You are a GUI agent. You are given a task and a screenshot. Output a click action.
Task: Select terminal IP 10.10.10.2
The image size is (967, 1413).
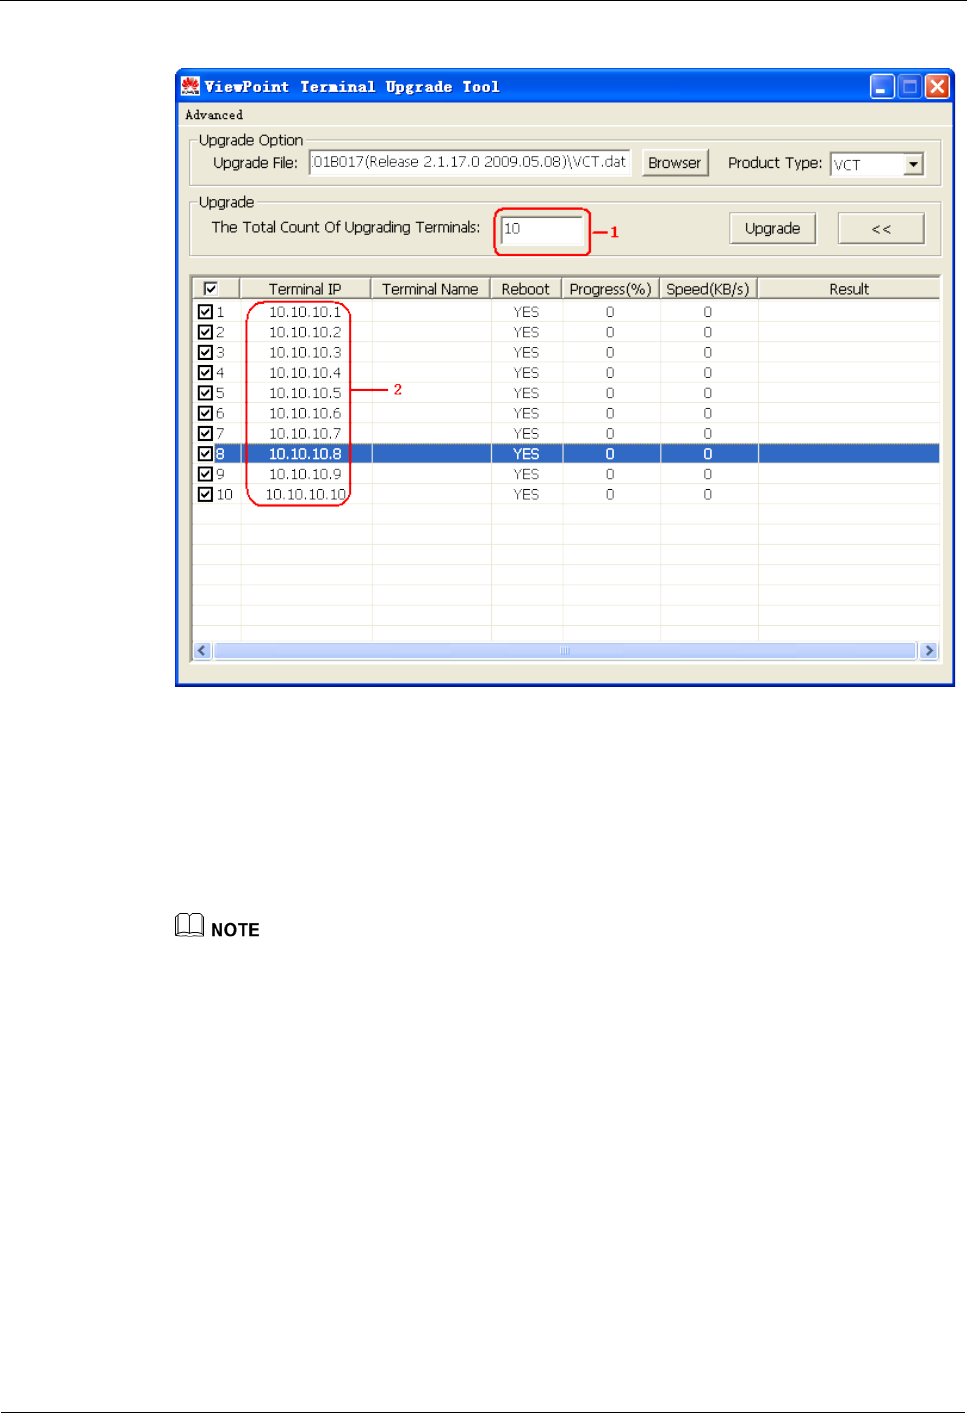(x=305, y=332)
